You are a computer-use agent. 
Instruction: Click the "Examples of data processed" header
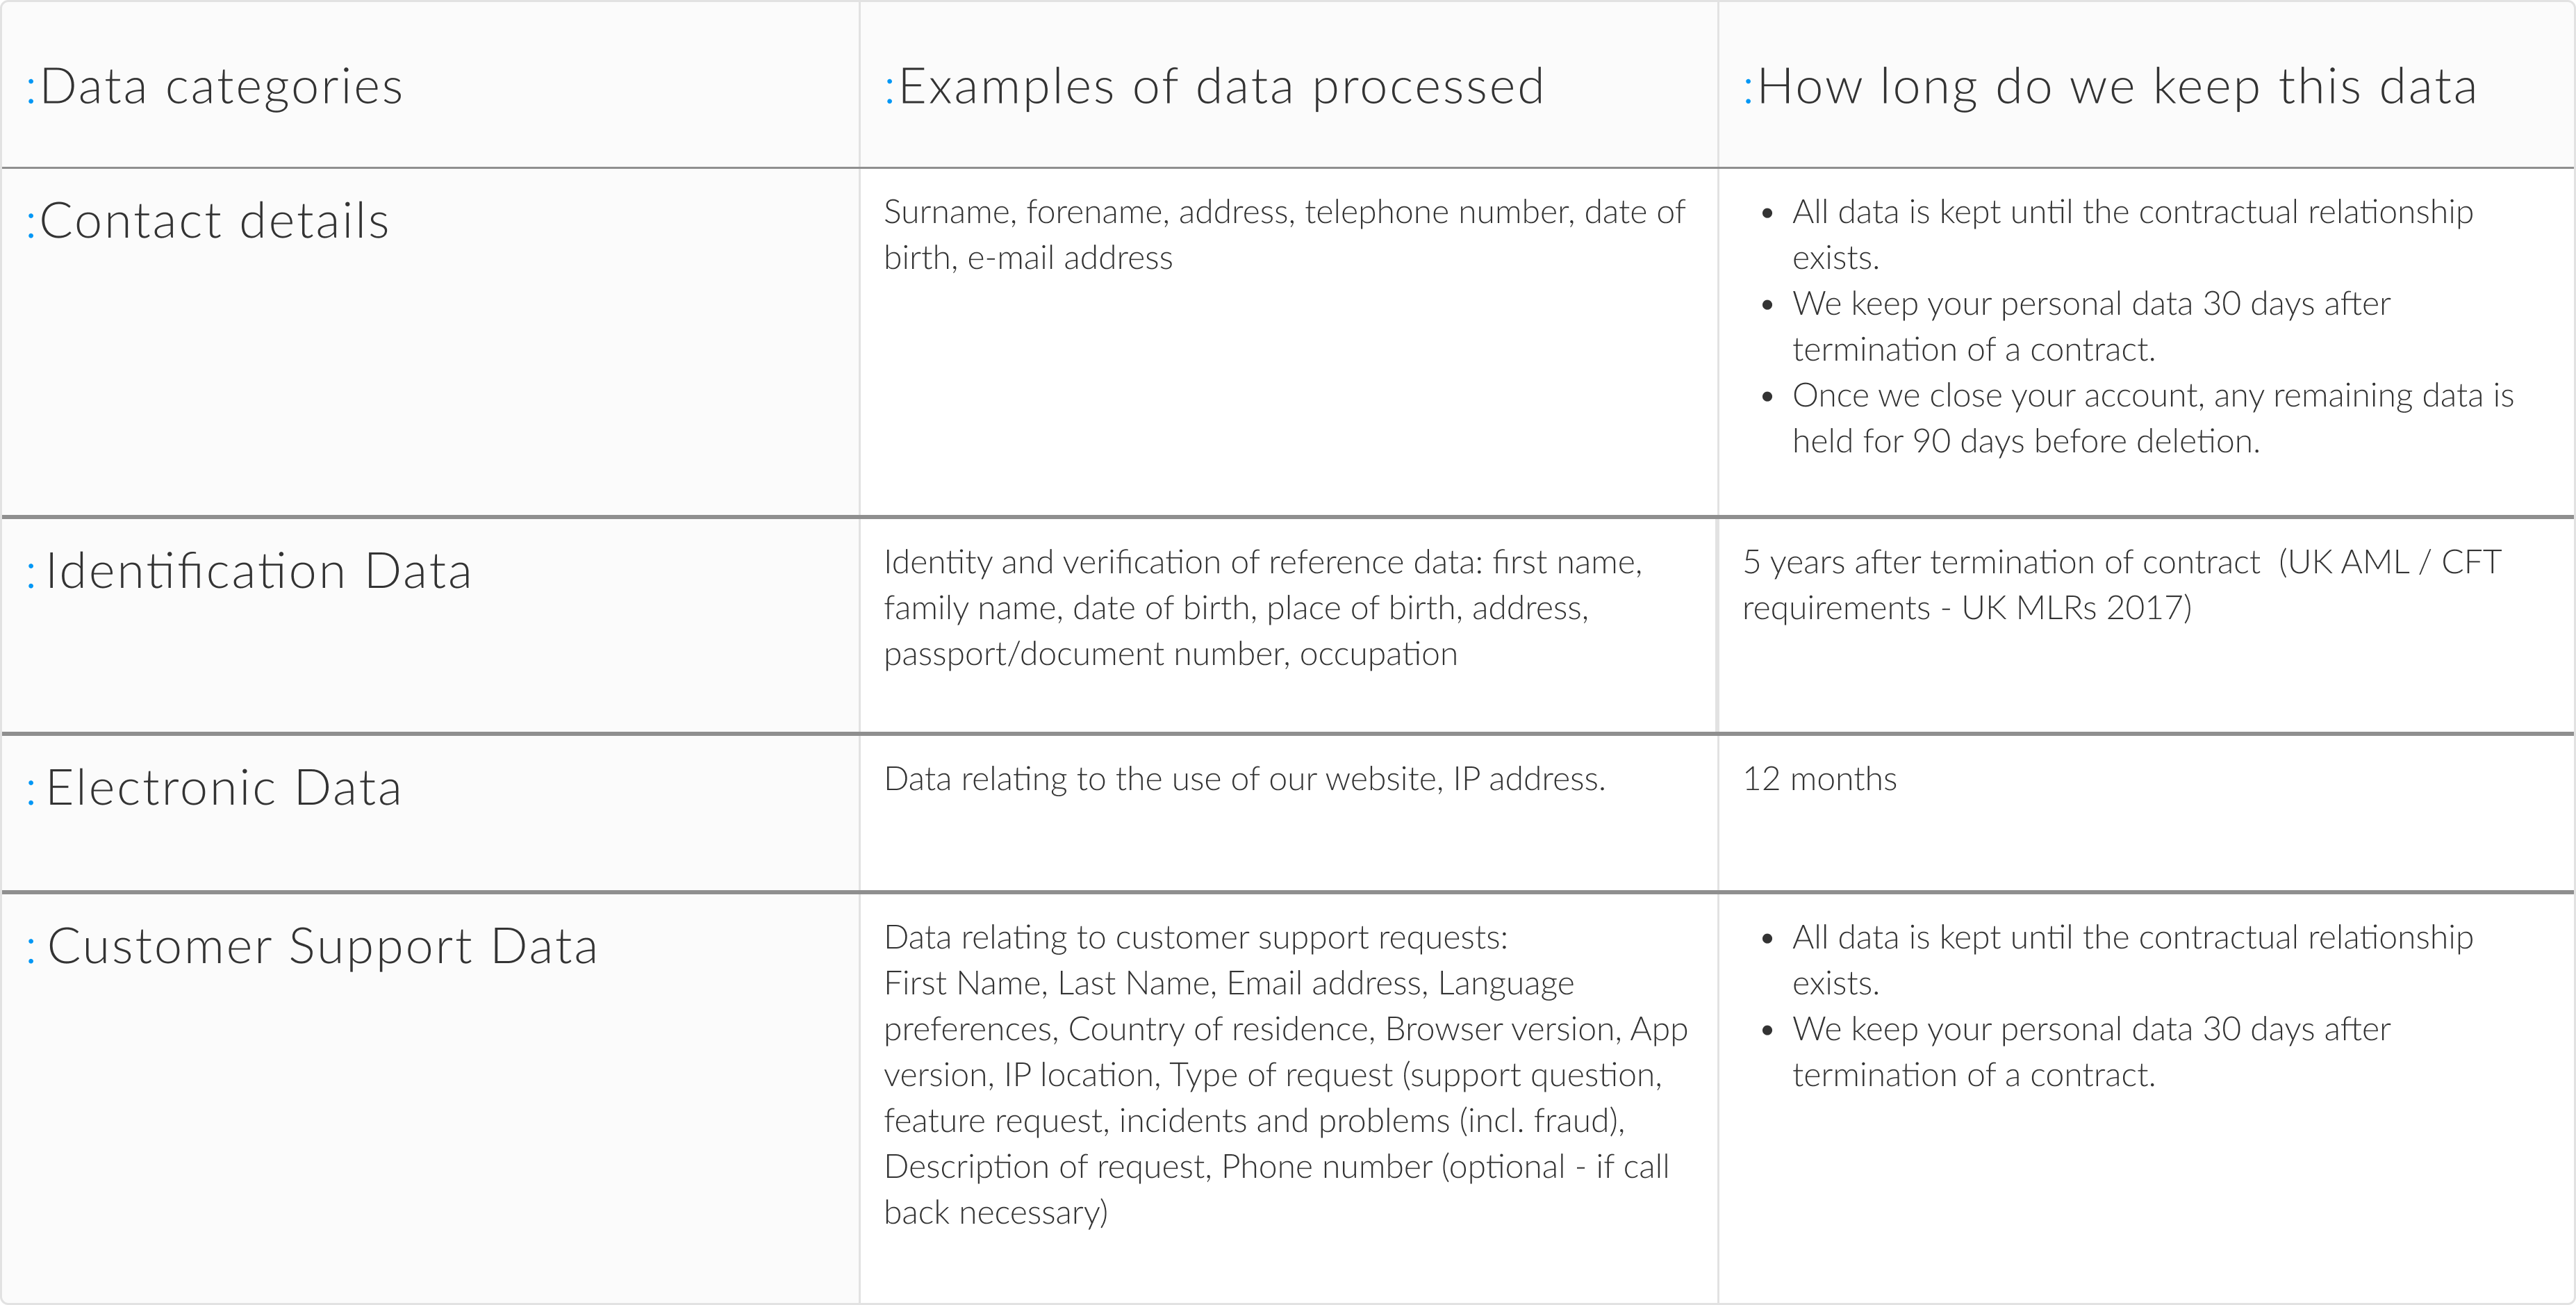[1220, 87]
